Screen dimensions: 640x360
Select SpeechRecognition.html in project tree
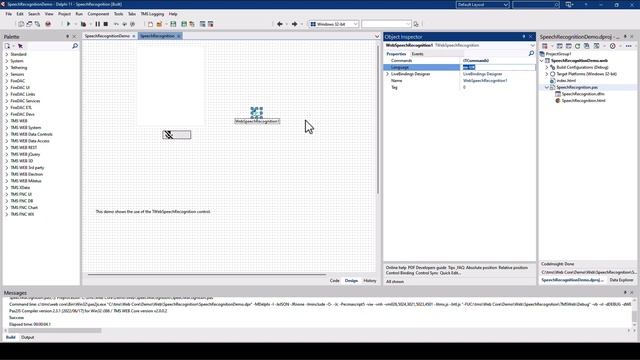click(583, 100)
